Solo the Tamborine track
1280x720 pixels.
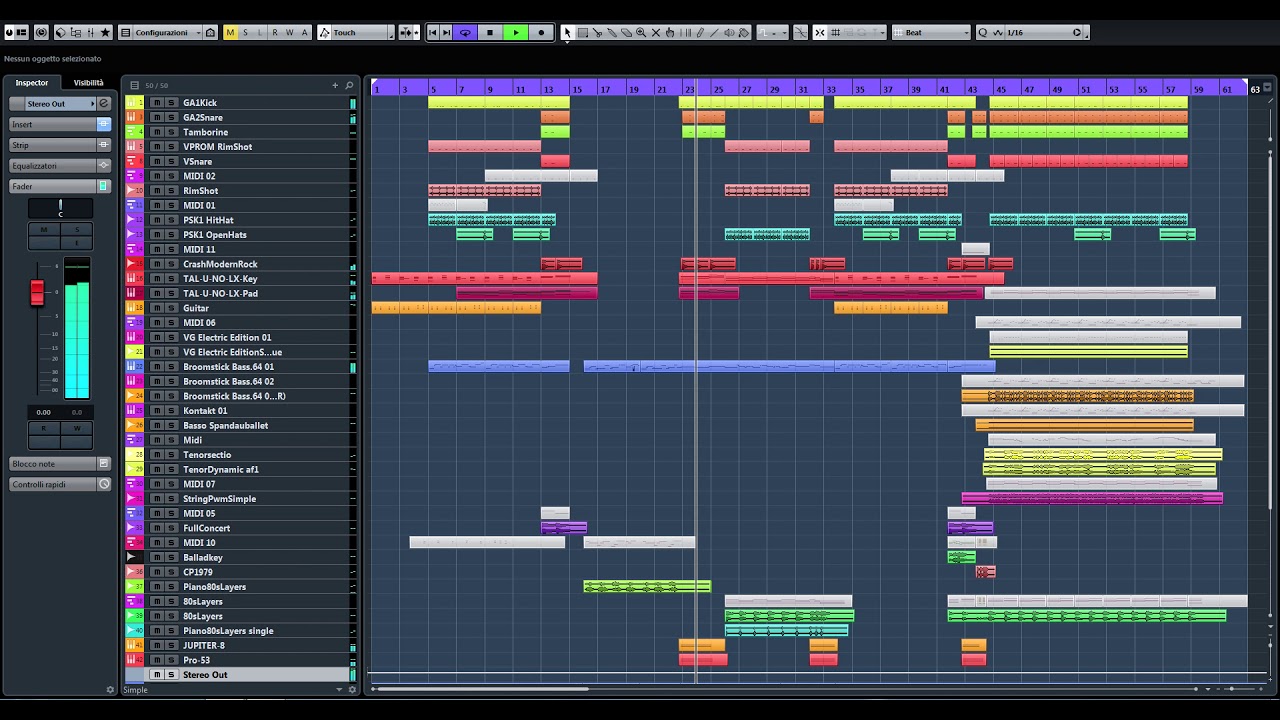(171, 132)
